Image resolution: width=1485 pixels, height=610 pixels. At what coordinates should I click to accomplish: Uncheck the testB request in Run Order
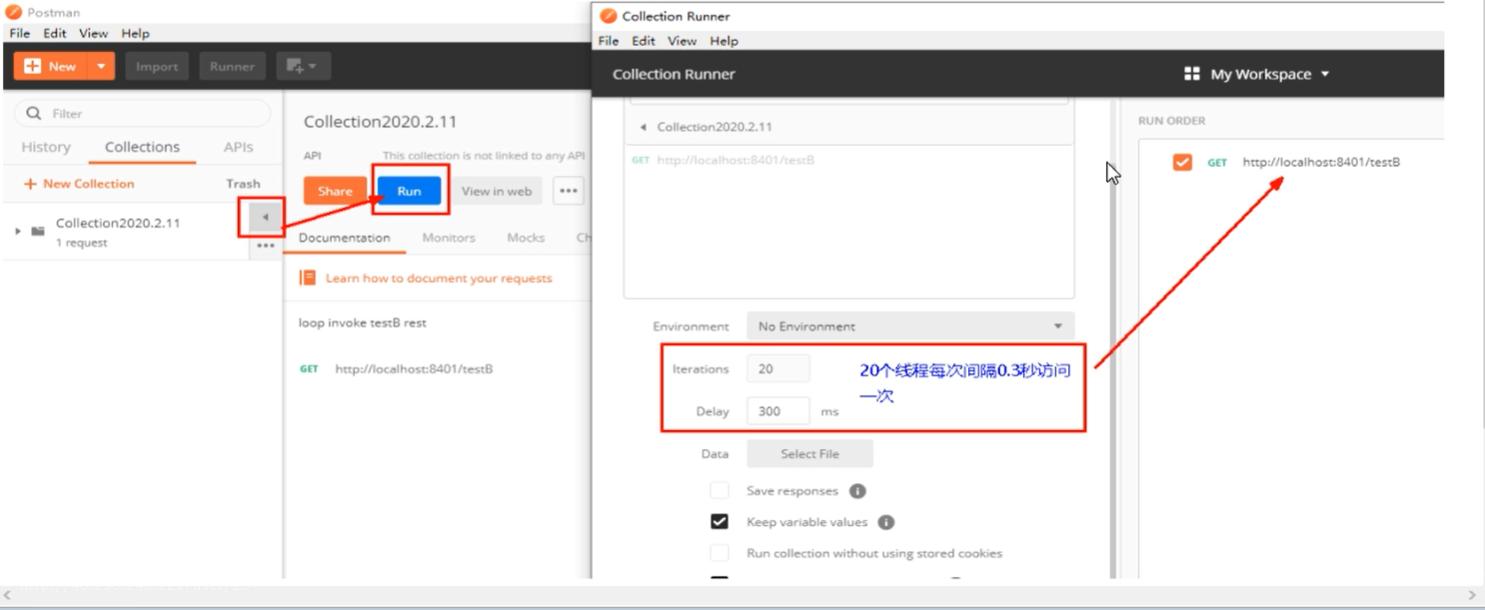click(1182, 162)
